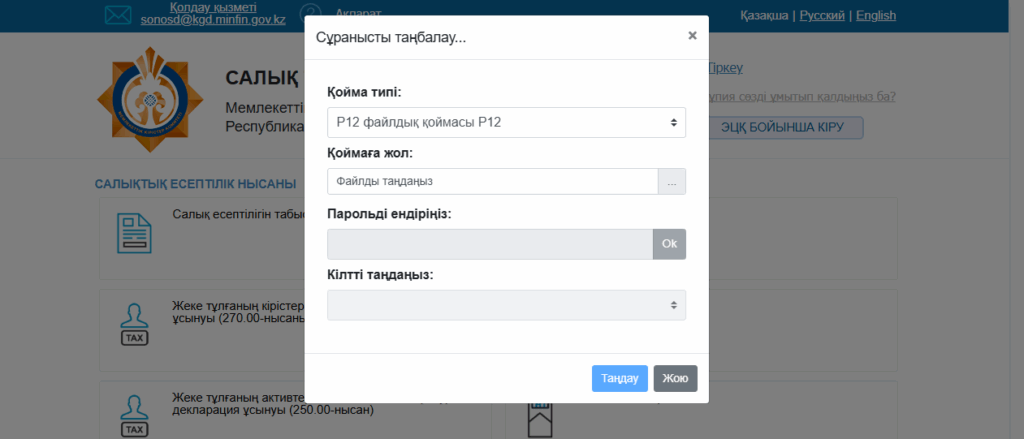The image size is (1024, 439).
Task: Click the tax committee emblem logo
Action: 145,100
